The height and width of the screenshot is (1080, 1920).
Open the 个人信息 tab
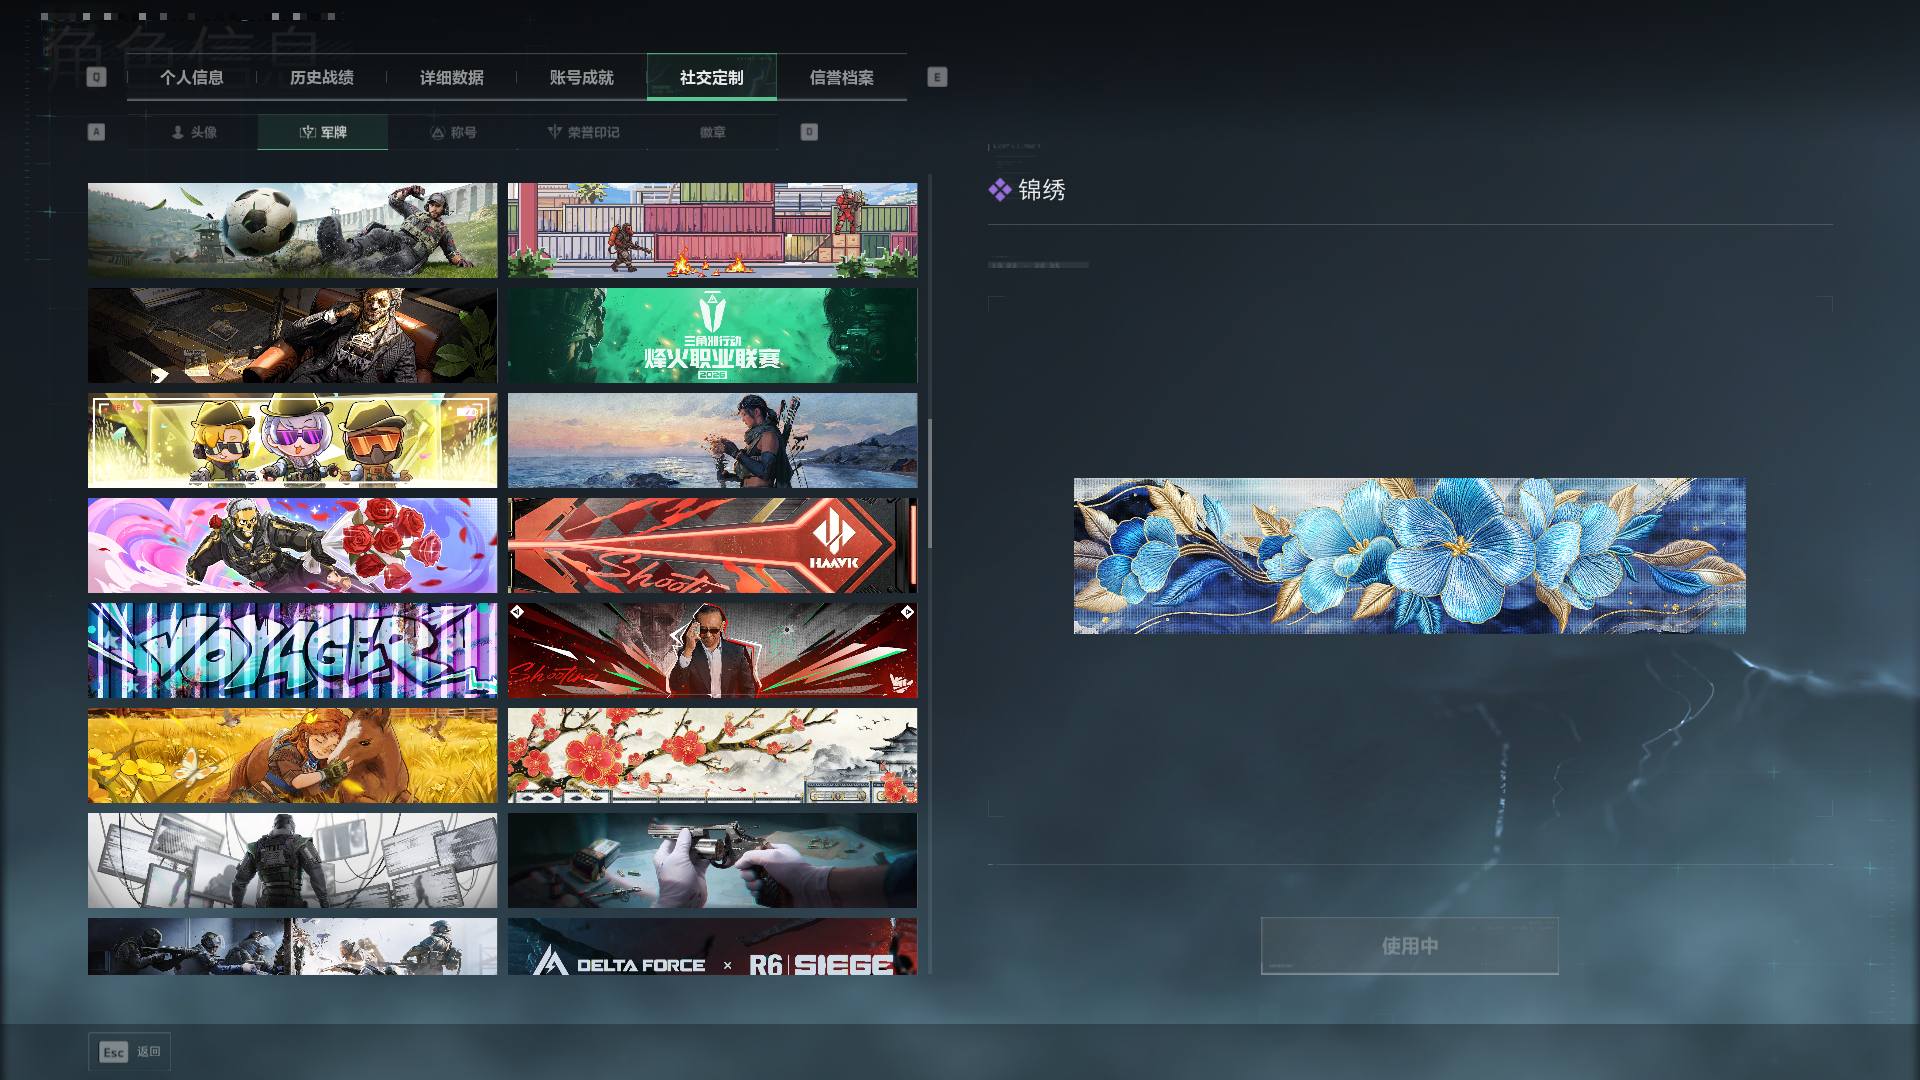(191, 77)
